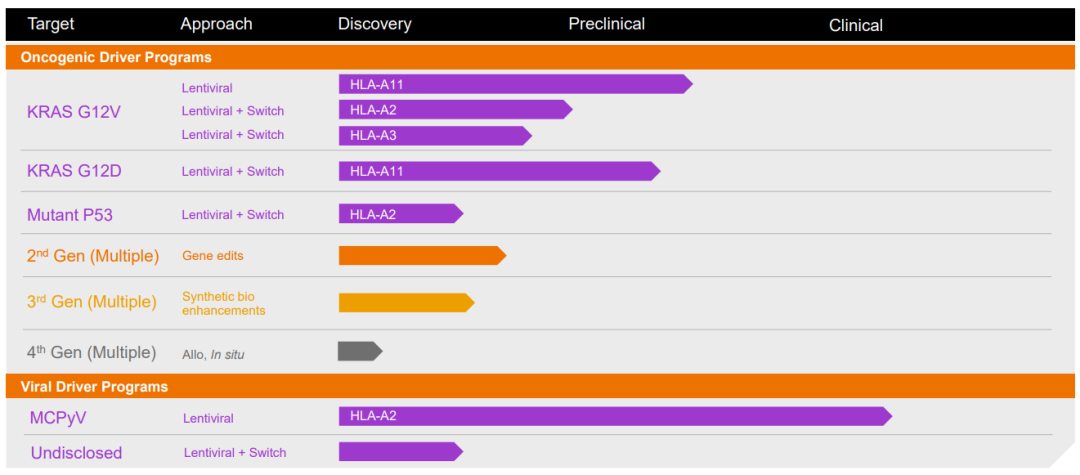Click the Discovery stage header
The width and height of the screenshot is (1080, 475).
374,24
